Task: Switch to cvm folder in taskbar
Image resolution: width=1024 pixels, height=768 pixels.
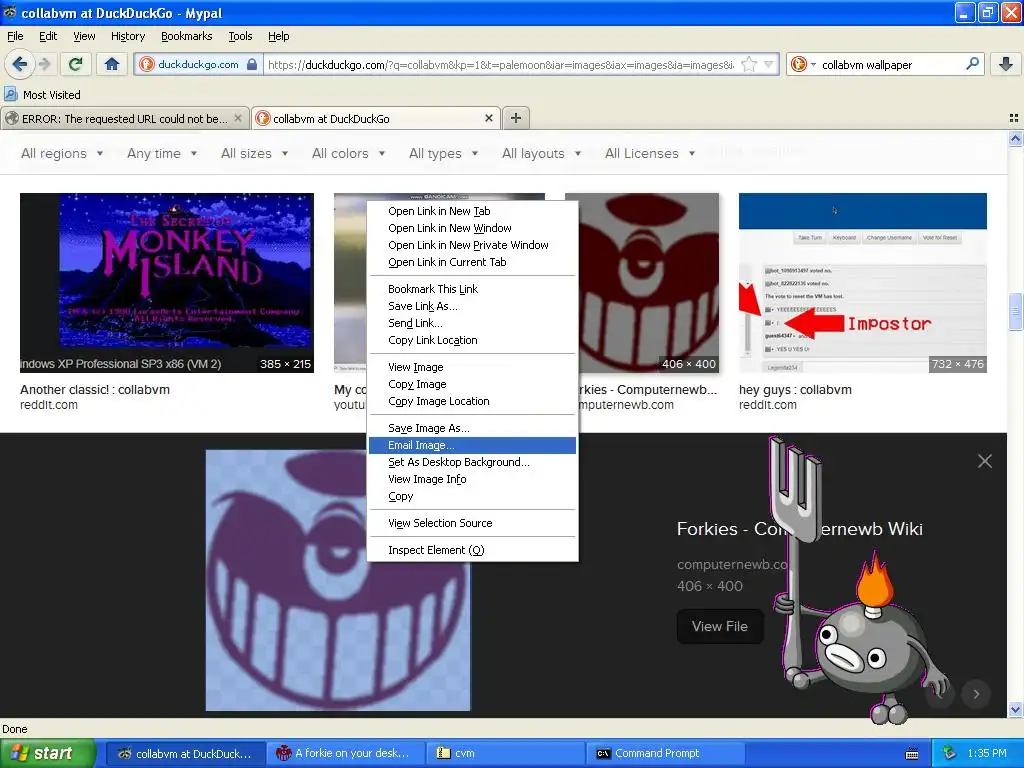Action: pos(505,753)
